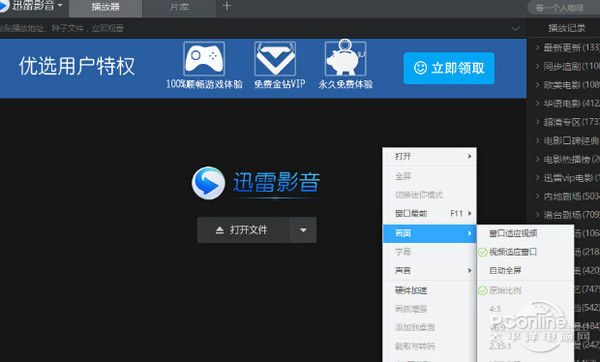Choose 全屏 in the context menu

tap(429, 176)
